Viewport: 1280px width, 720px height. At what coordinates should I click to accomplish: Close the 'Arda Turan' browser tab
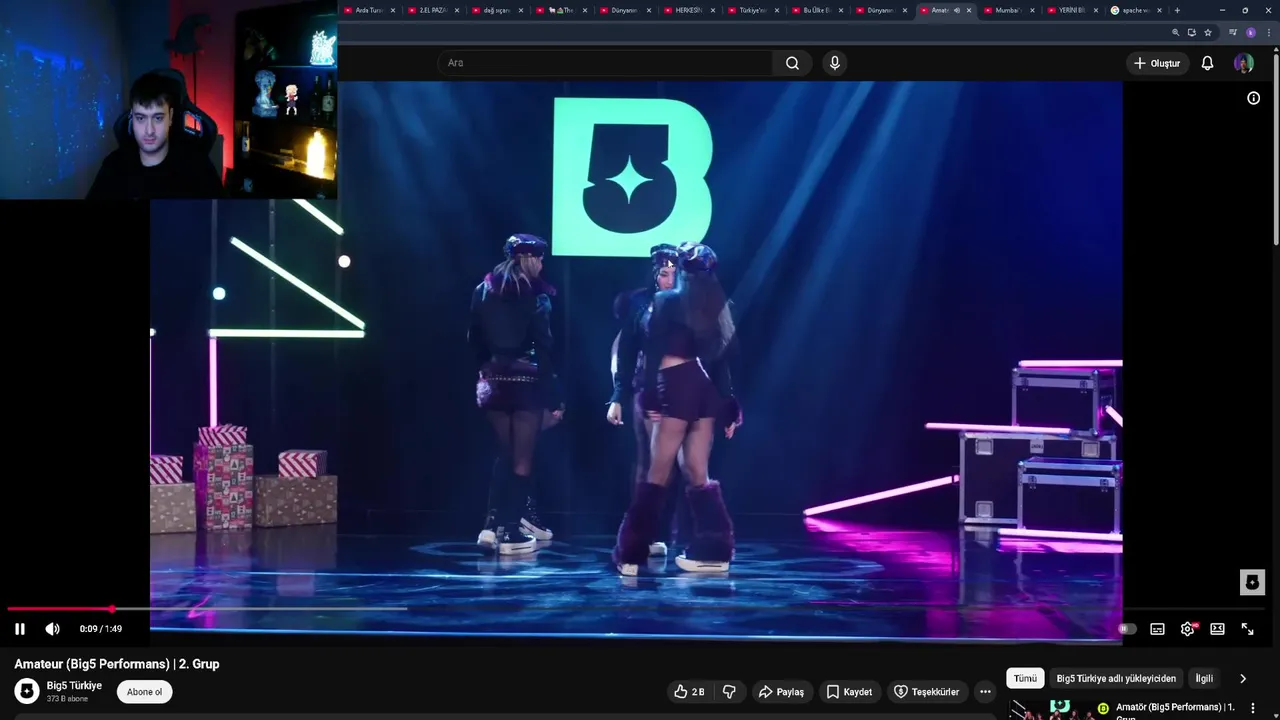pos(393,10)
